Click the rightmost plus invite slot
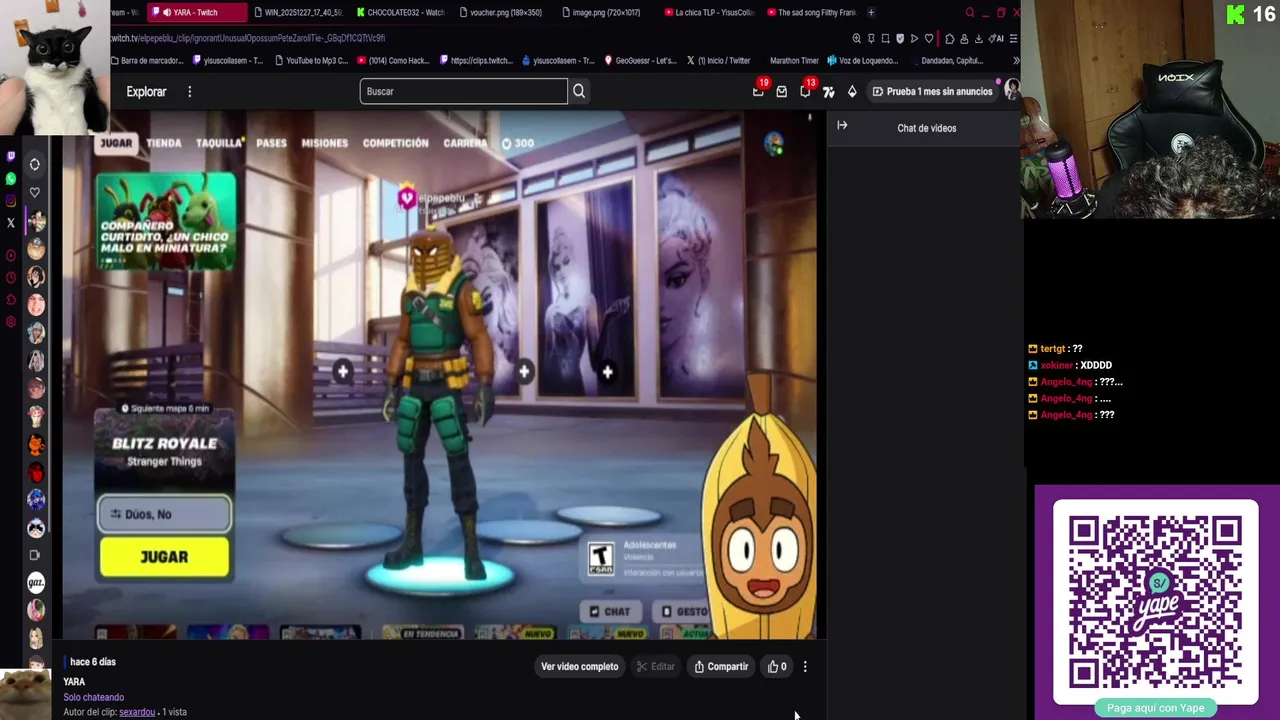 tap(607, 371)
